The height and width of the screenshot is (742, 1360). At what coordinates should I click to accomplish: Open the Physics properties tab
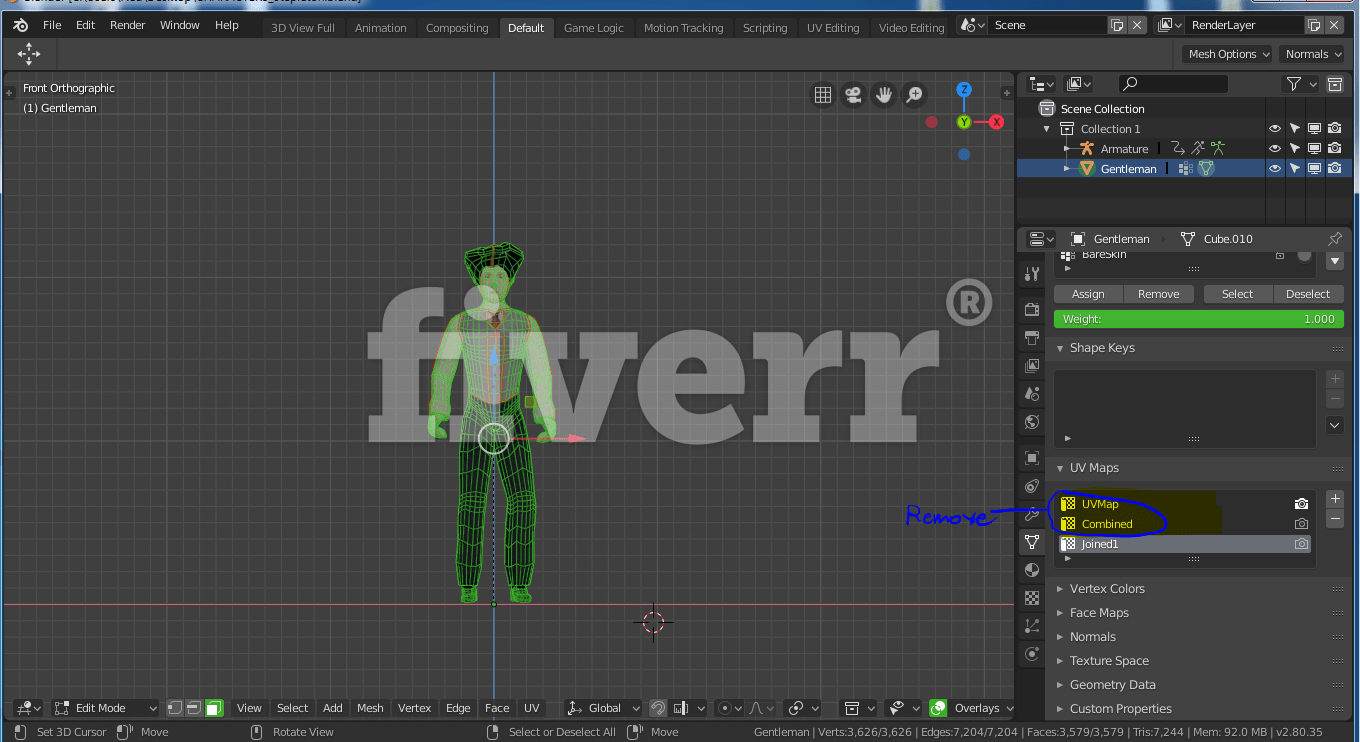point(1032,654)
